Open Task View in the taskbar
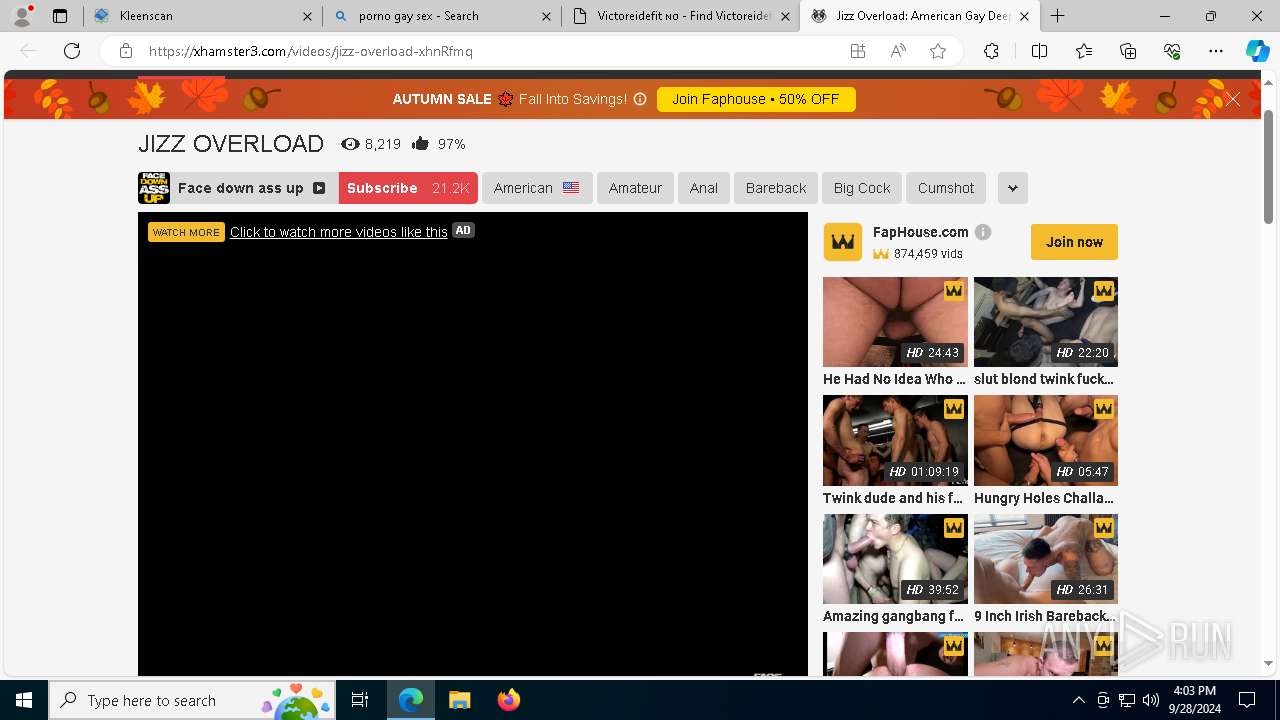The height and width of the screenshot is (720, 1280). tap(360, 700)
